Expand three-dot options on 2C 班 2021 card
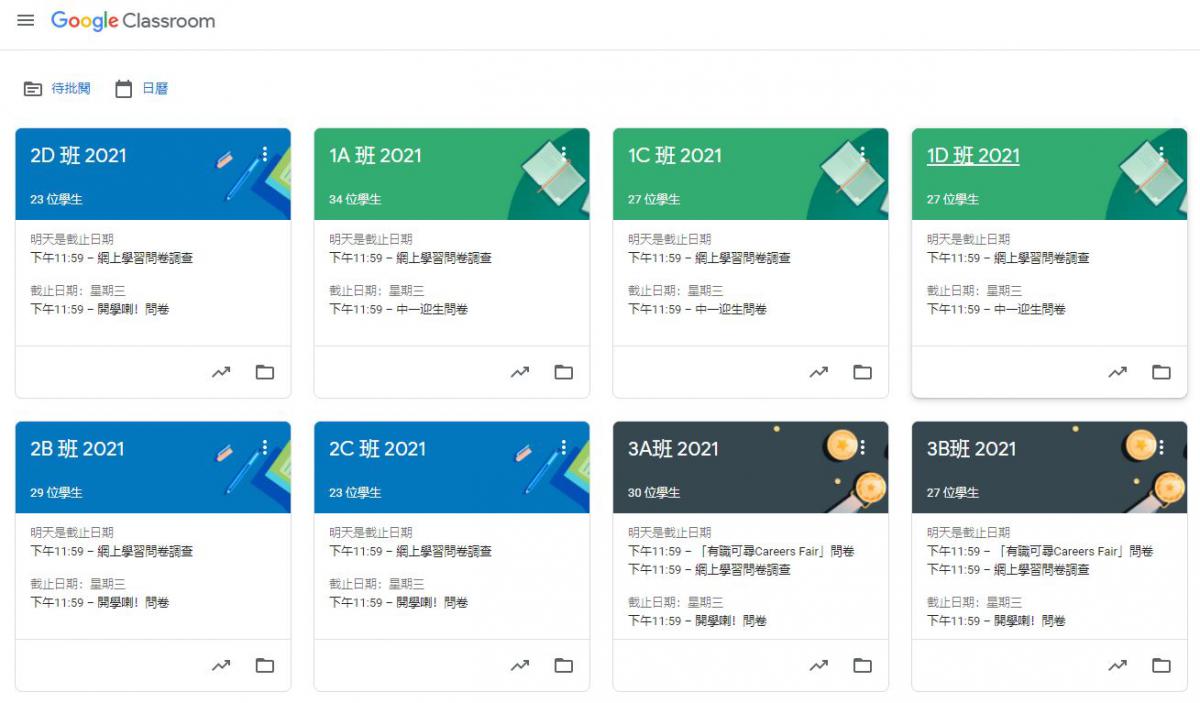1200x703 pixels. (x=564, y=447)
